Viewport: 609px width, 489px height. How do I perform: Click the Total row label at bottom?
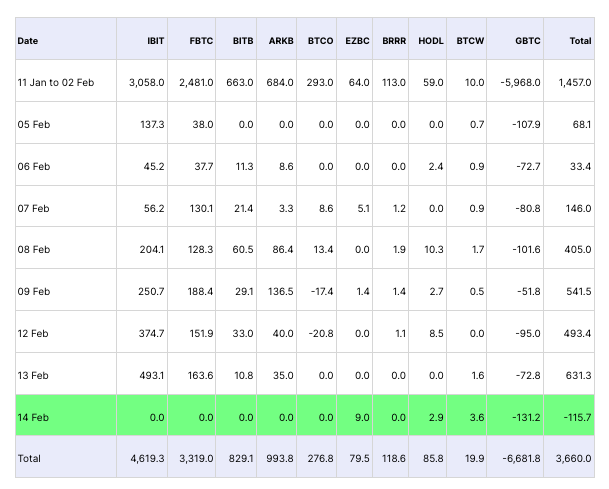[x=30, y=457]
